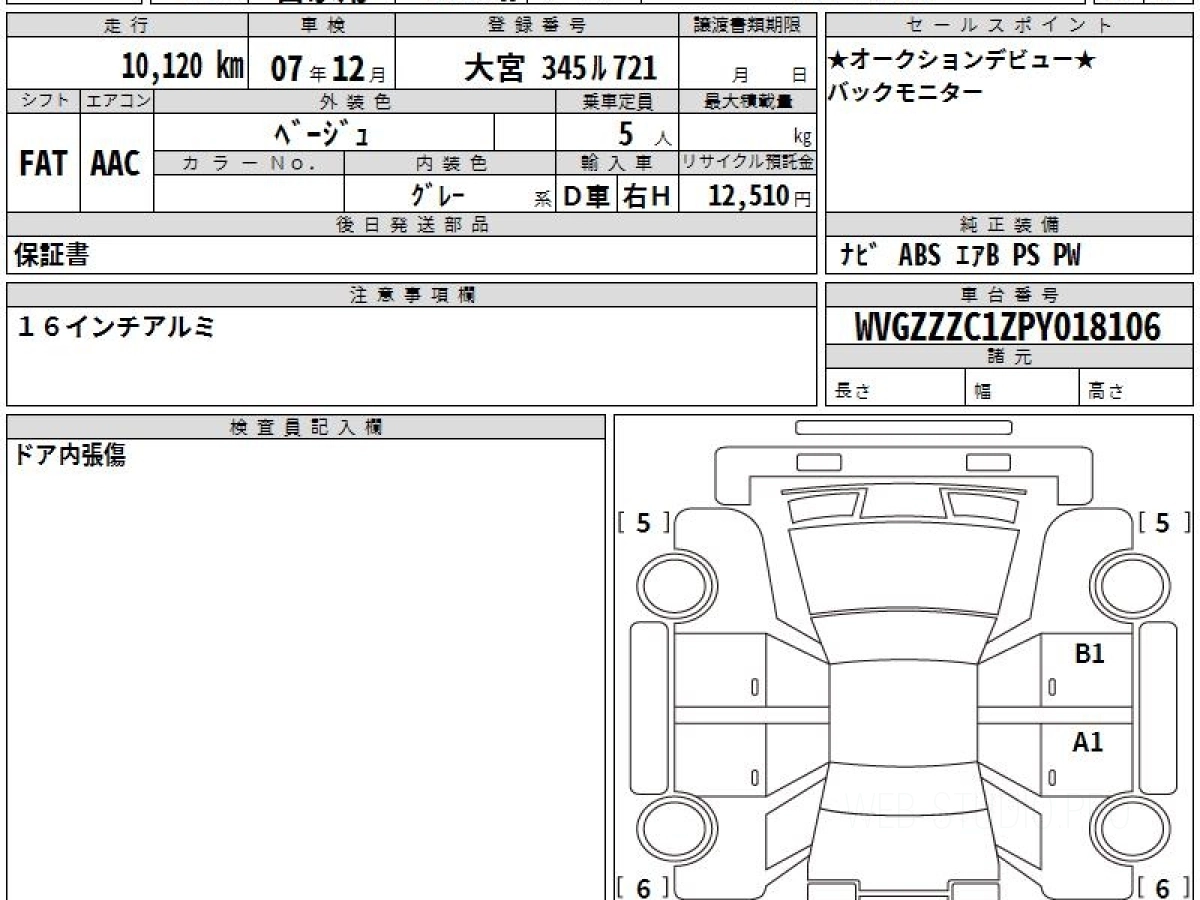Image resolution: width=1200 pixels, height=900 pixels.
Task: Click the 純正装備 header
Action: tap(1009, 225)
